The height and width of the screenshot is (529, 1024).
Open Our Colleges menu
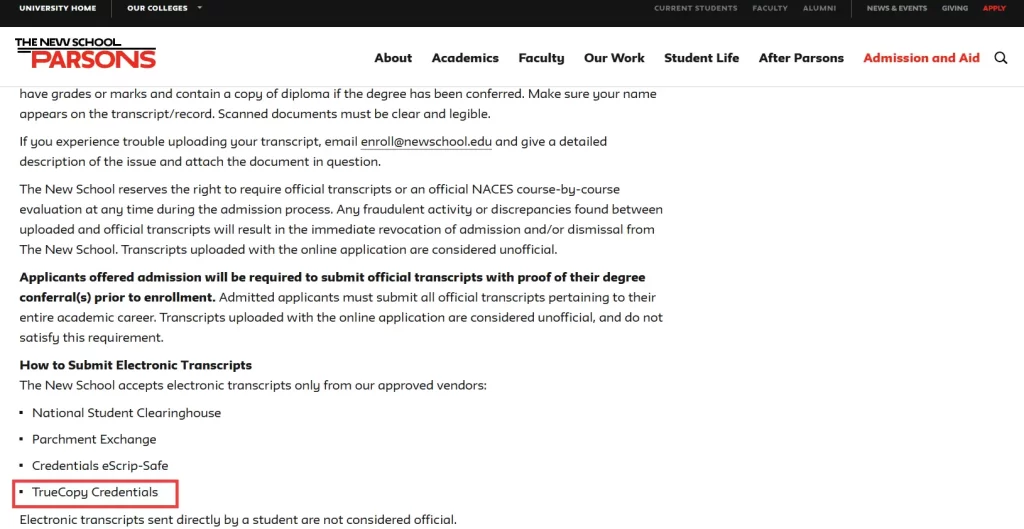(x=157, y=8)
